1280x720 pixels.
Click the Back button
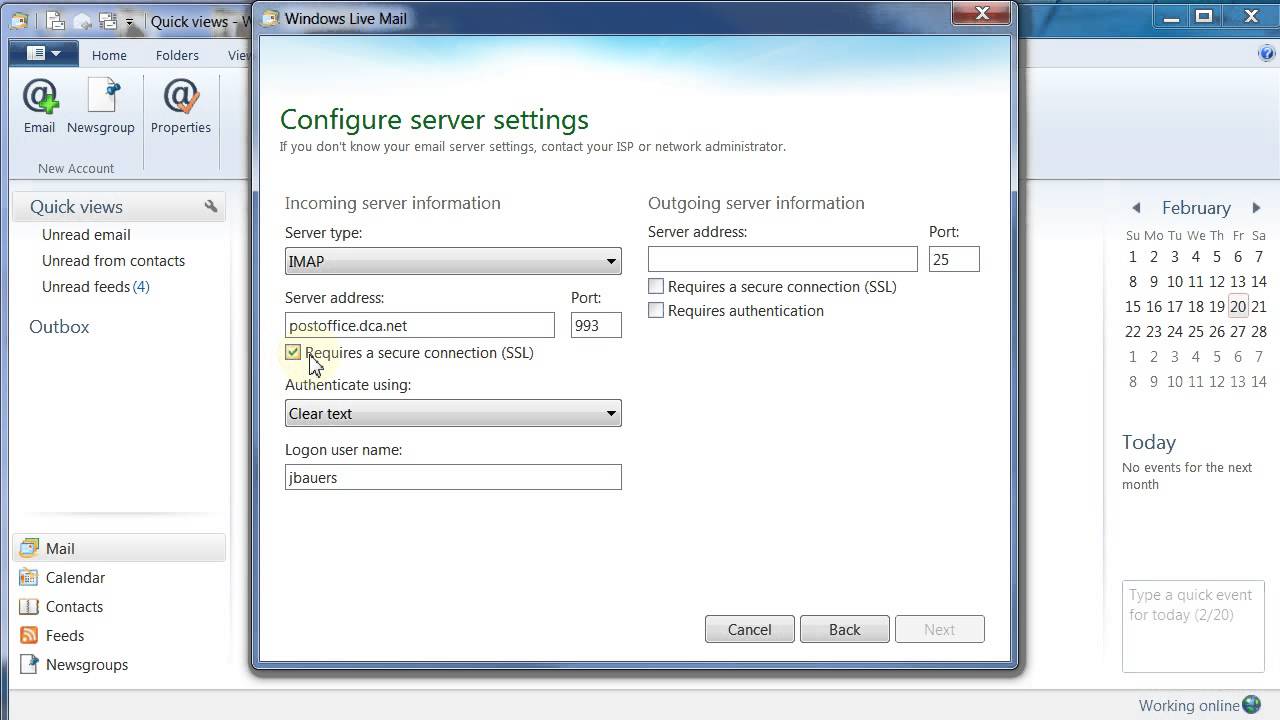[844, 629]
